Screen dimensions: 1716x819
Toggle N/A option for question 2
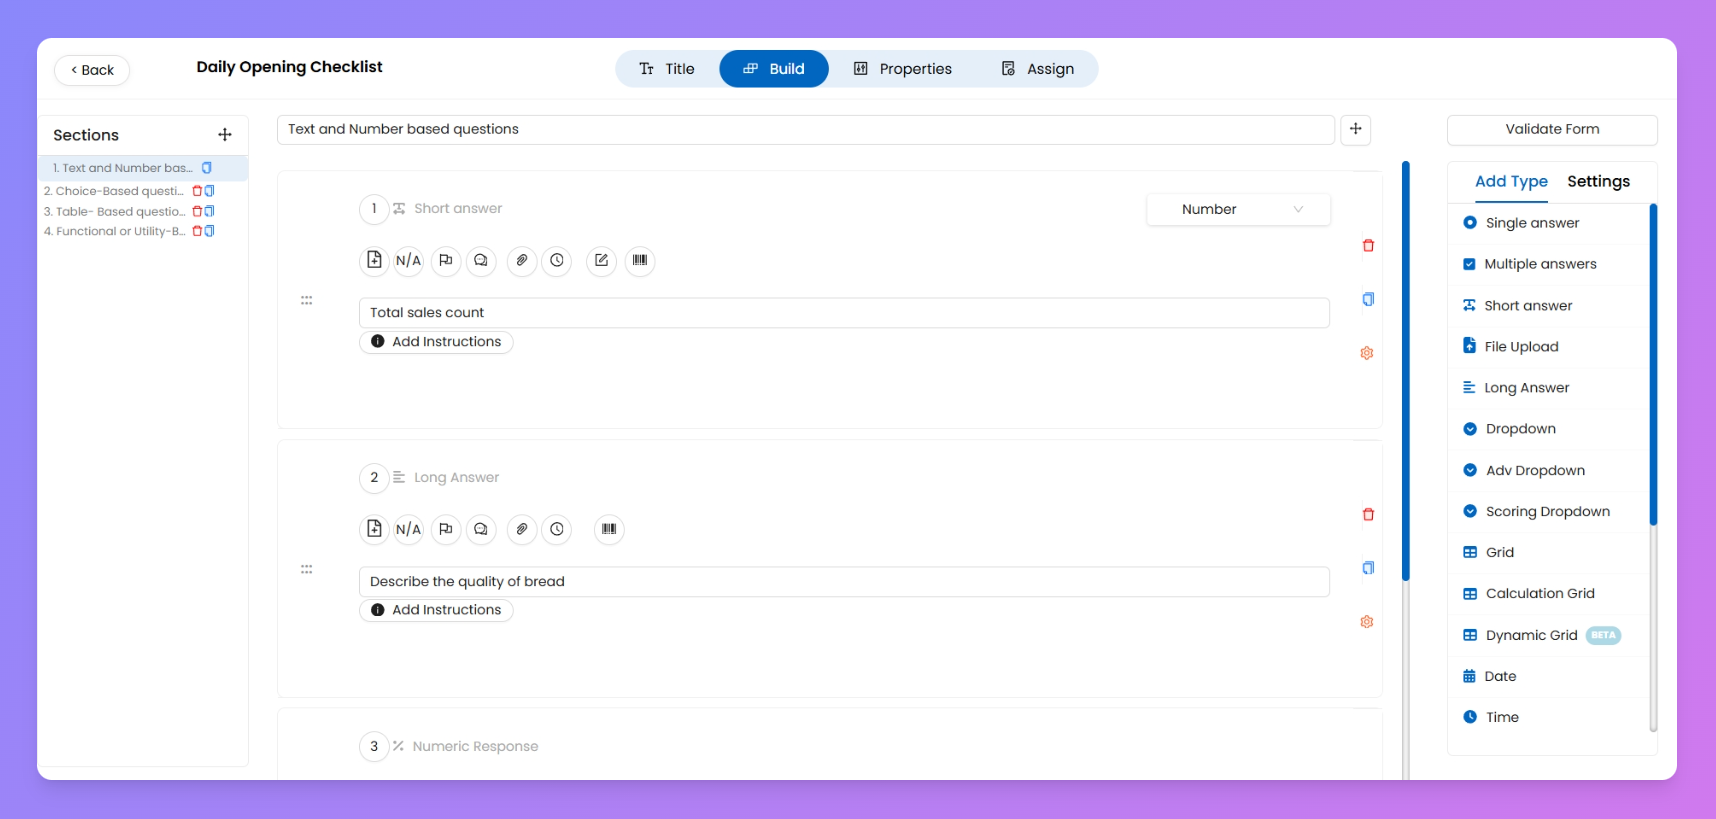pyautogui.click(x=408, y=529)
